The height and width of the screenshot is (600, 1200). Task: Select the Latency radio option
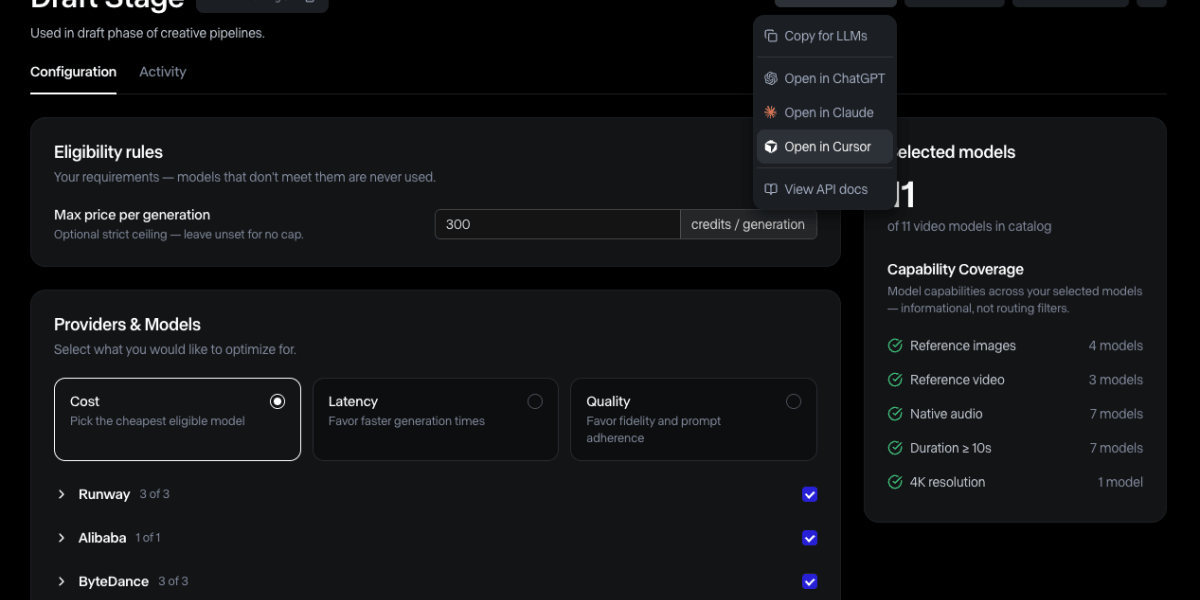pyautogui.click(x=535, y=401)
